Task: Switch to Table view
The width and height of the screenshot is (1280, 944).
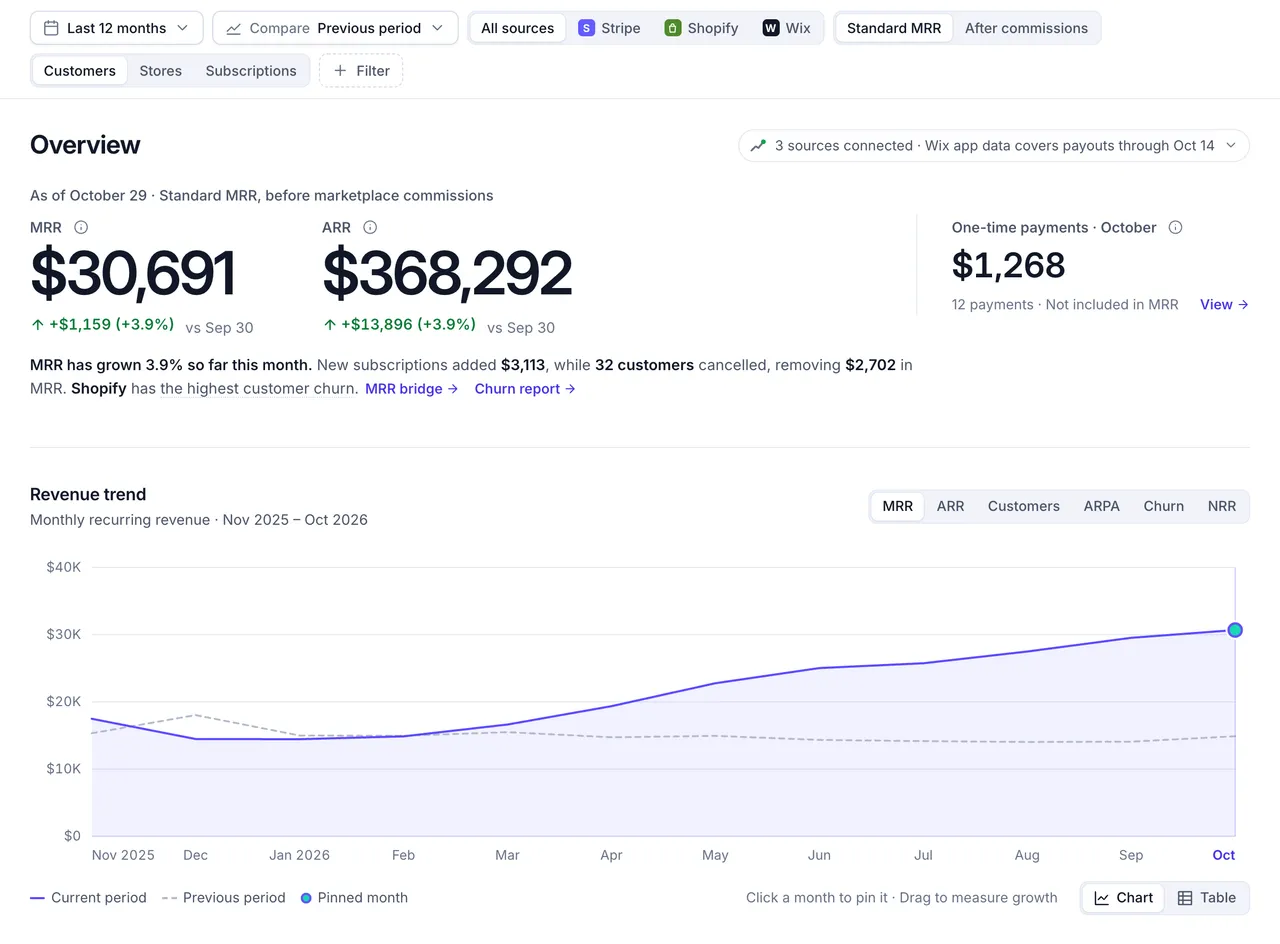Action: [x=1206, y=898]
